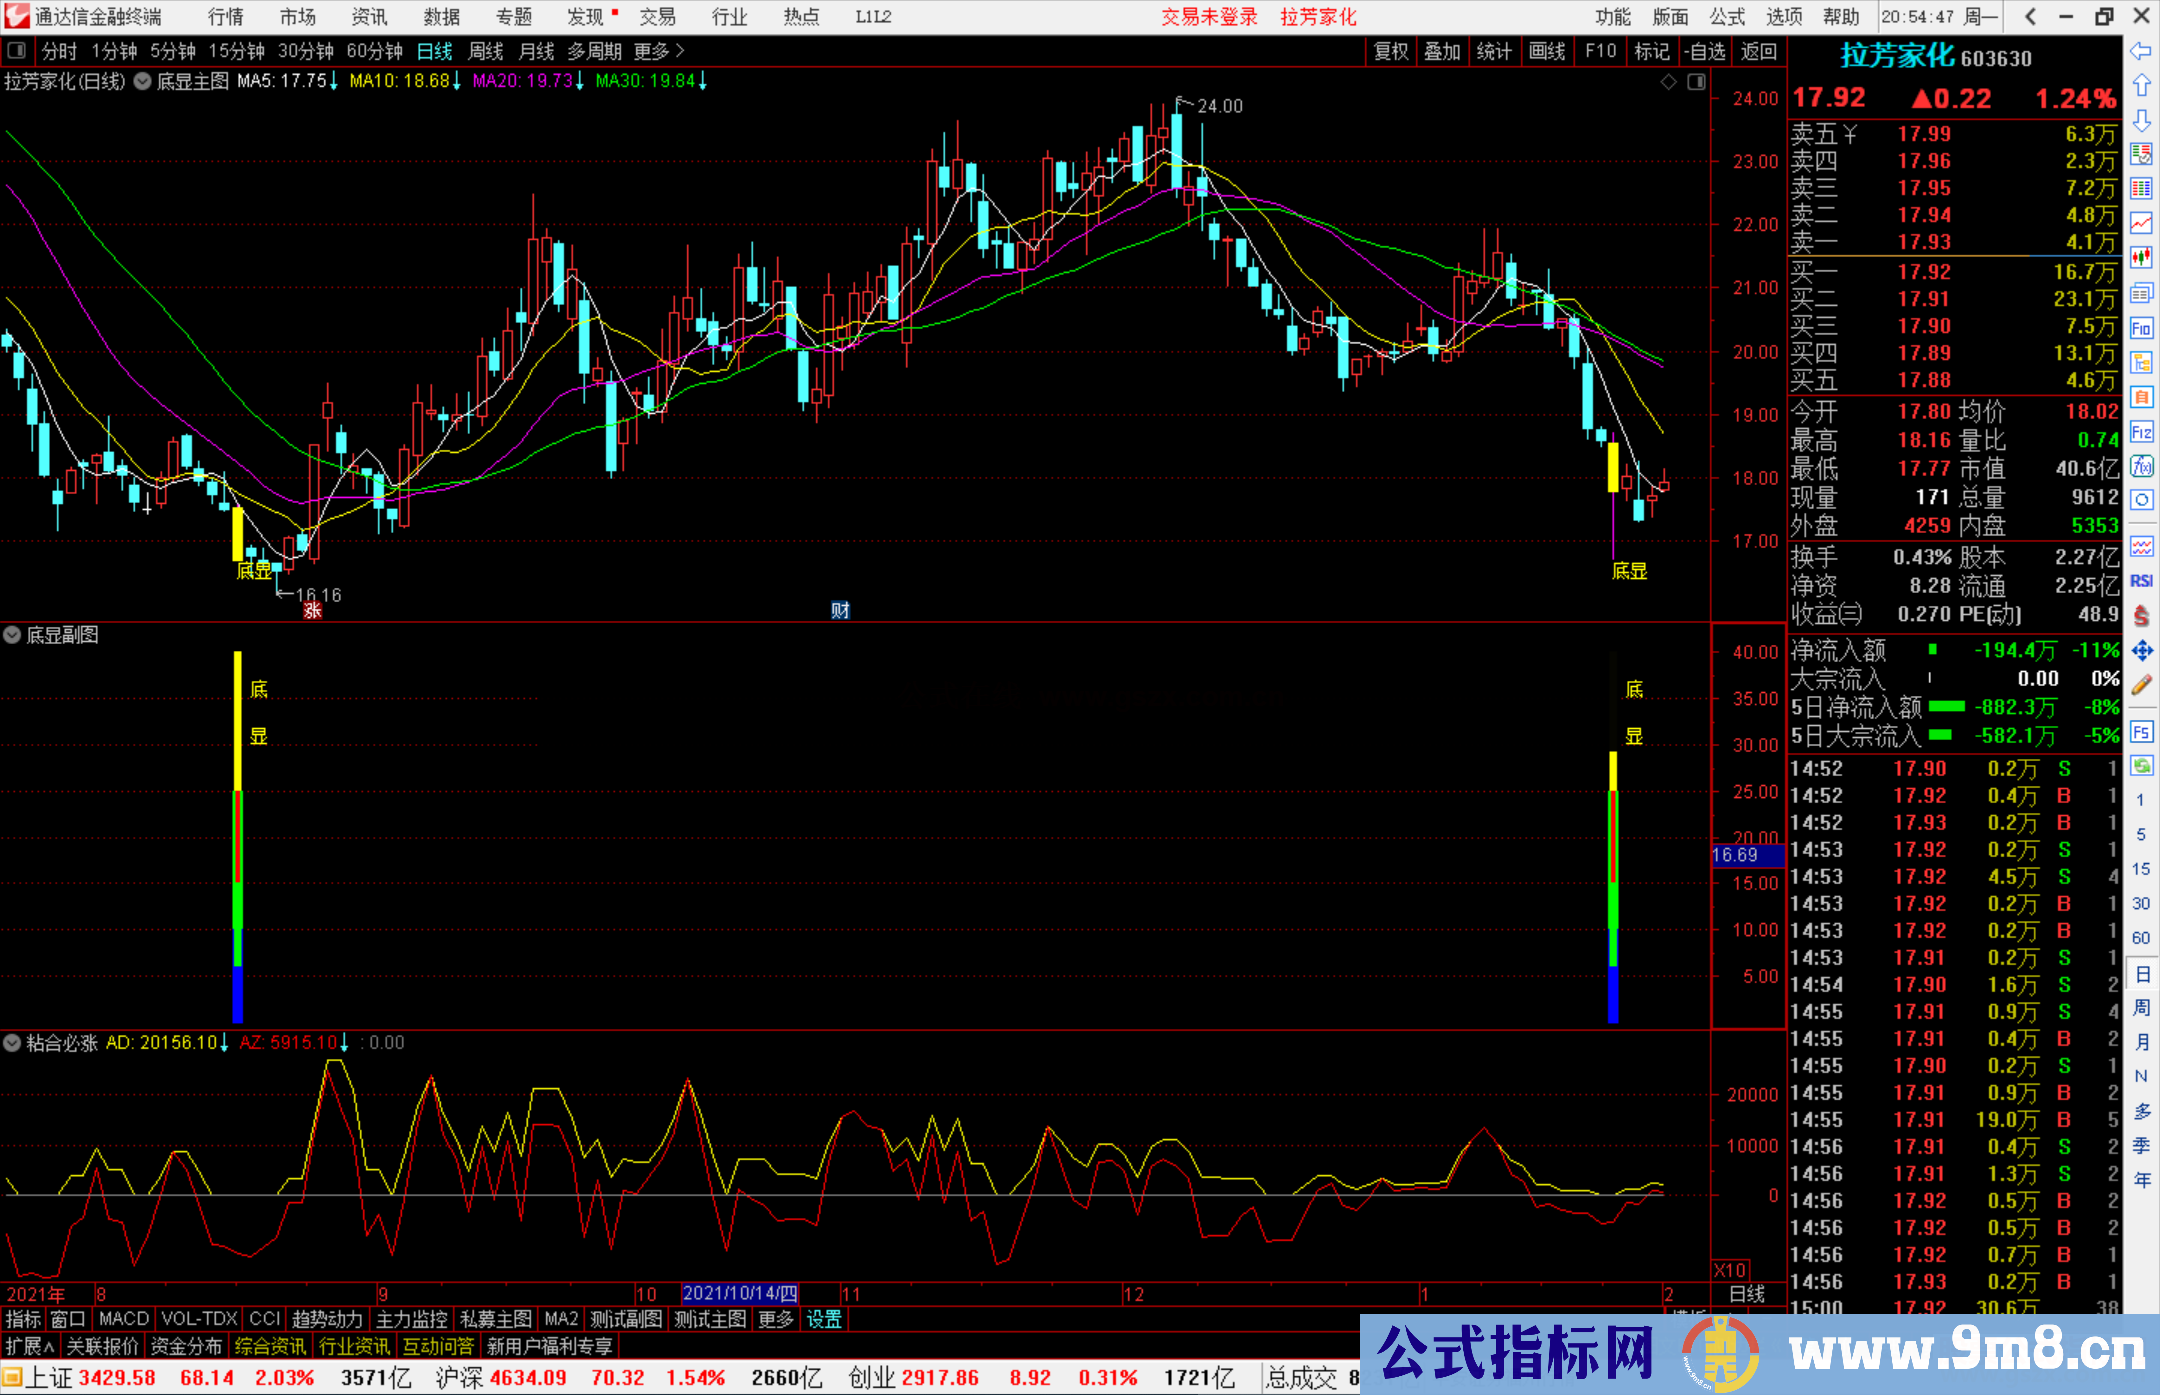Click the RSI indicator sidebar icon
This screenshot has height=1395, width=2160.
(2141, 581)
